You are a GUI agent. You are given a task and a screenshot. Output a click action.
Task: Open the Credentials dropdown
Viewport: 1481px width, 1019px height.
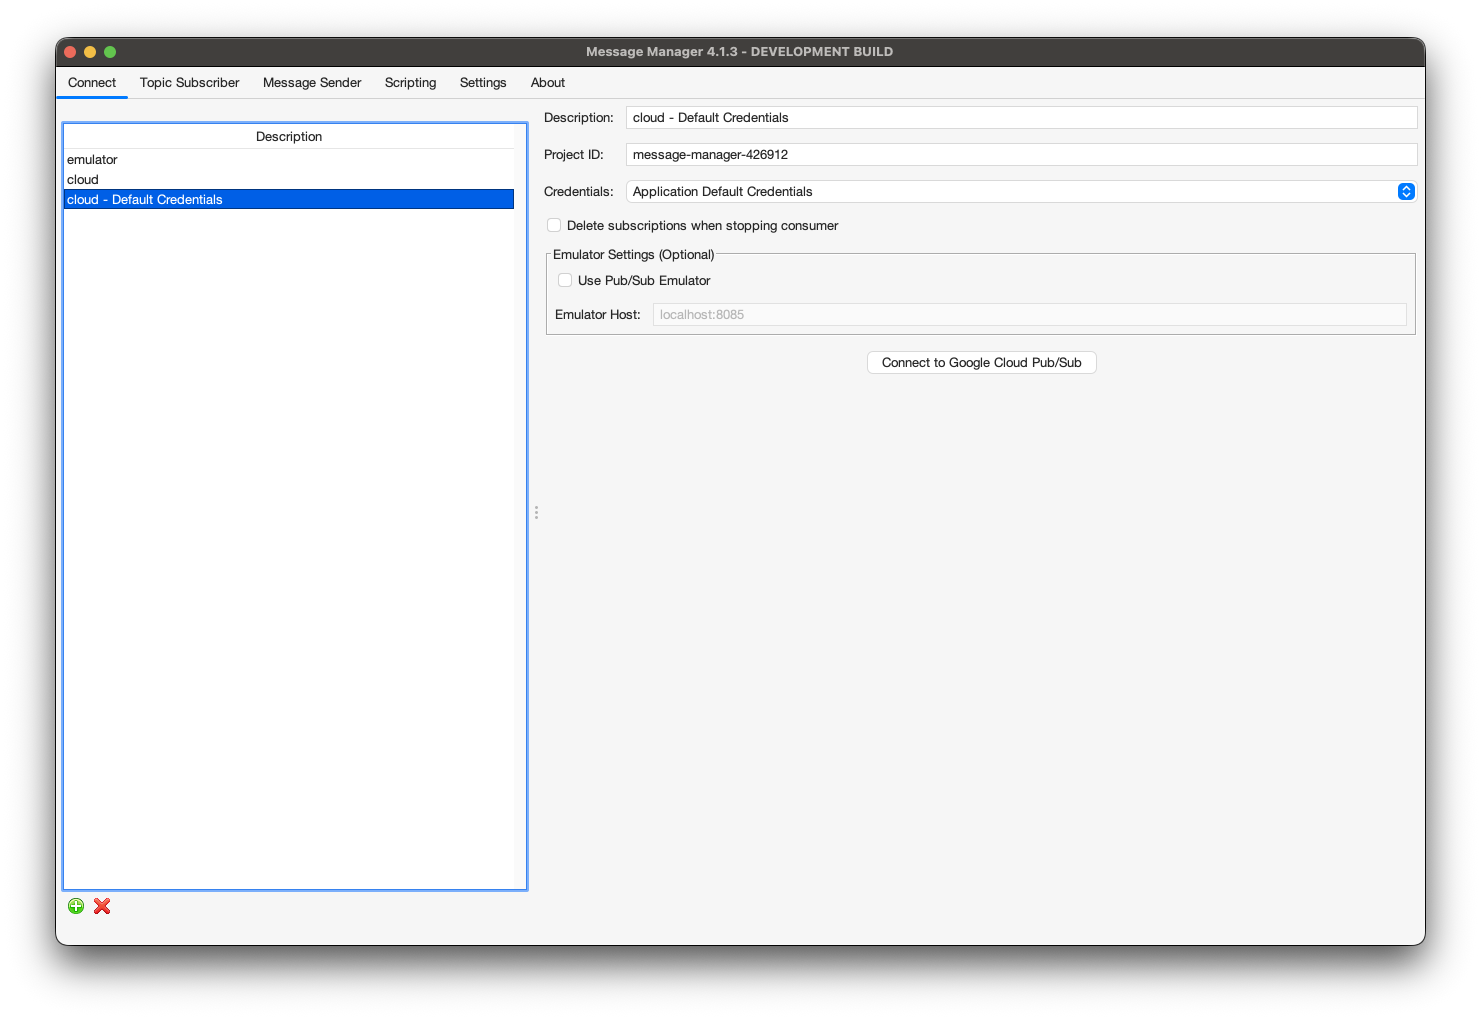coord(1020,191)
